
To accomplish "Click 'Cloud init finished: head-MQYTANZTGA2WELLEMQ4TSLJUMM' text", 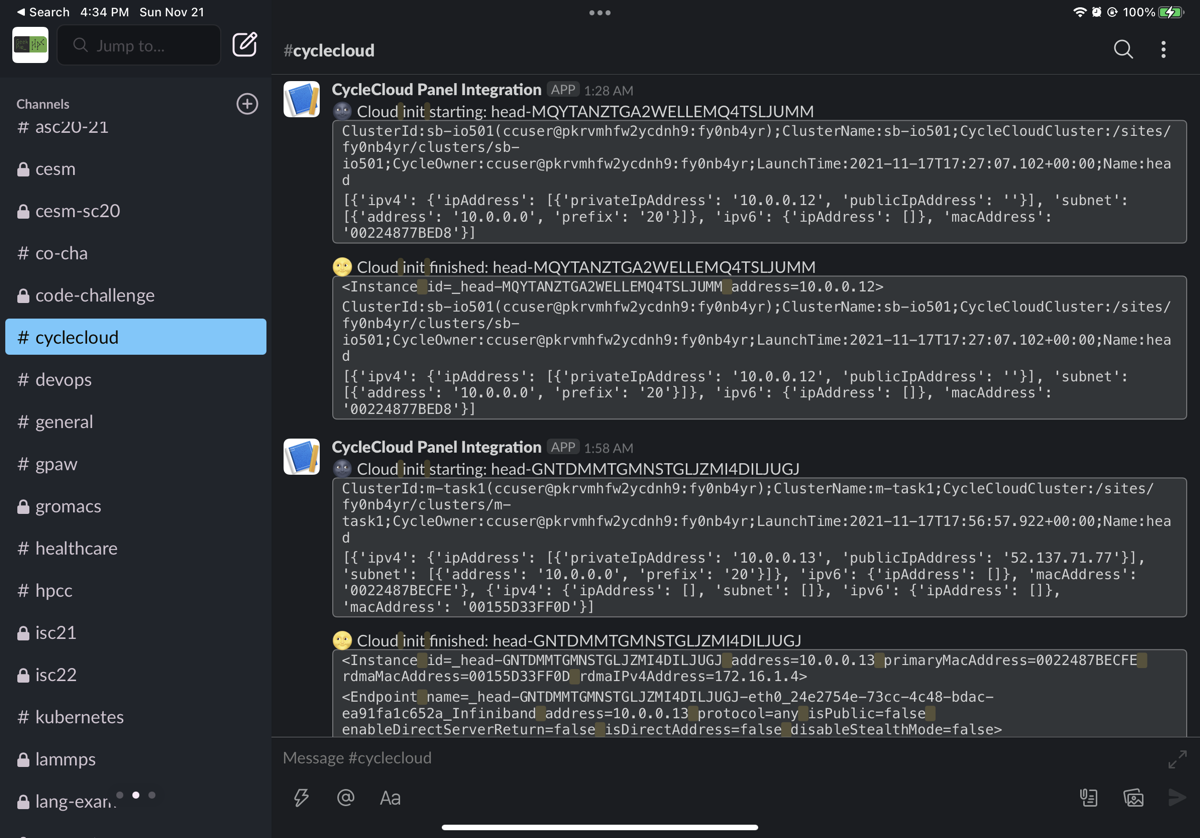I will coord(586,267).
